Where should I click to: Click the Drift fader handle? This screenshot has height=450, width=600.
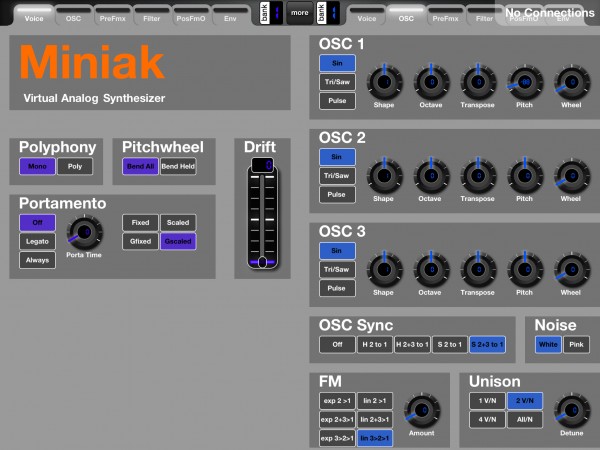pyautogui.click(x=262, y=262)
